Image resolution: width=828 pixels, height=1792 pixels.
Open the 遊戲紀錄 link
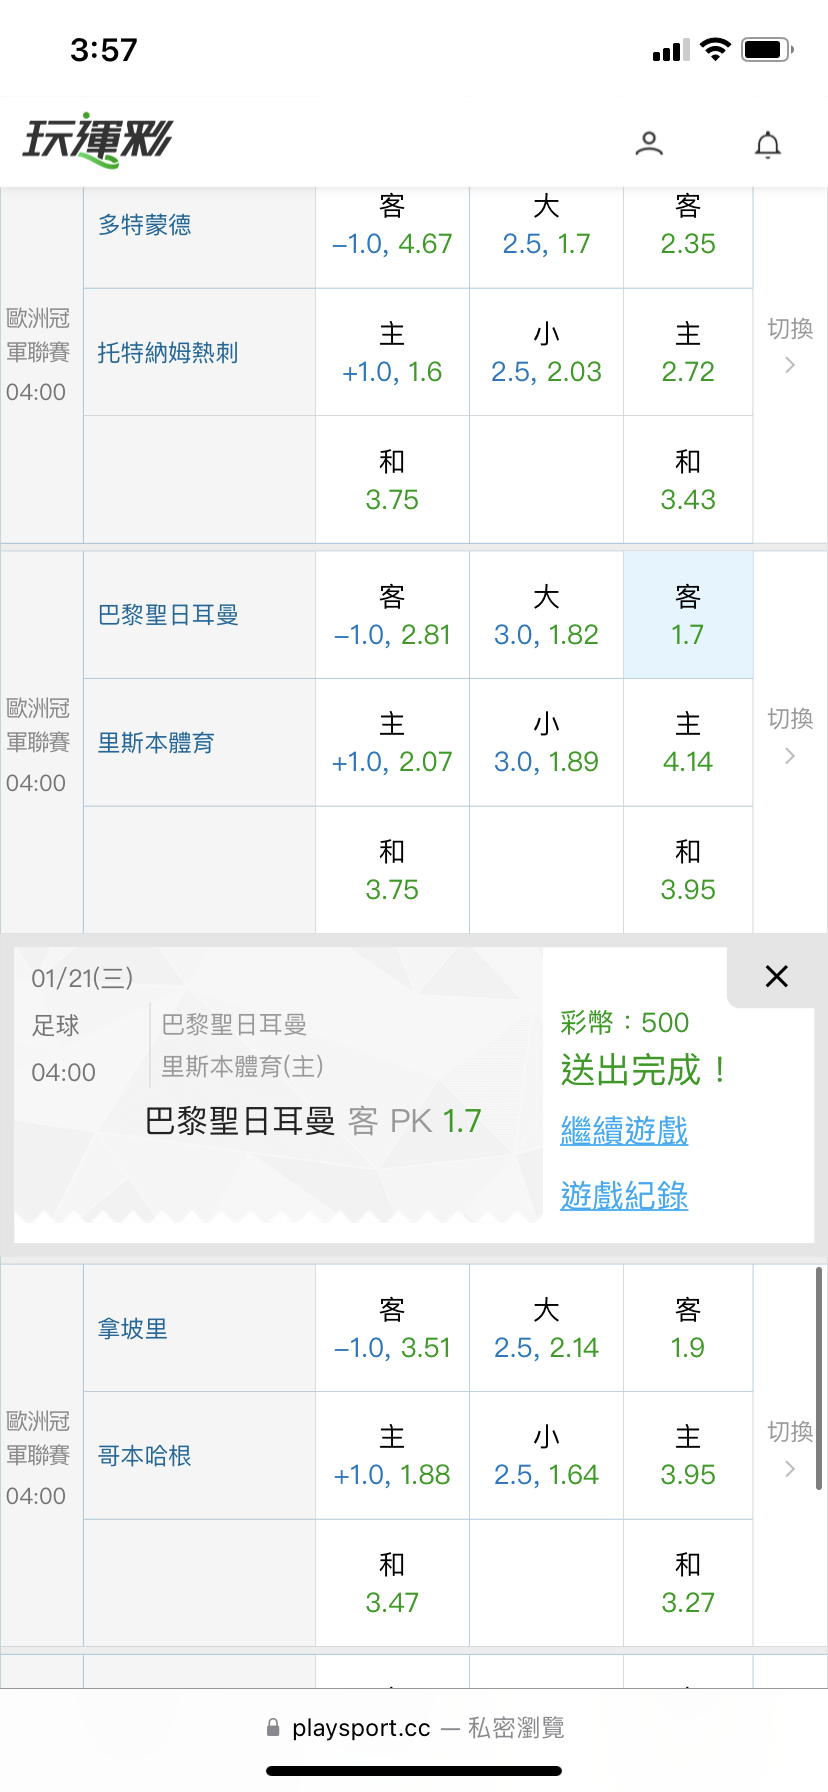pyautogui.click(x=624, y=1195)
